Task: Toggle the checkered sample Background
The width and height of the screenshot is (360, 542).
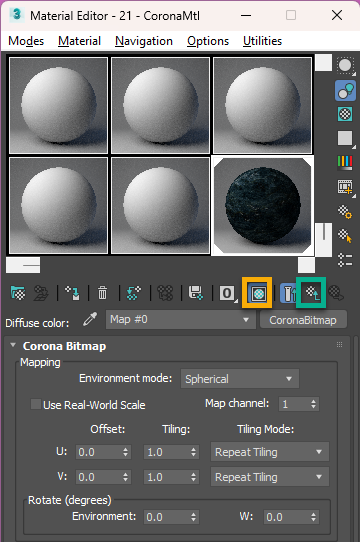Action: point(345,114)
